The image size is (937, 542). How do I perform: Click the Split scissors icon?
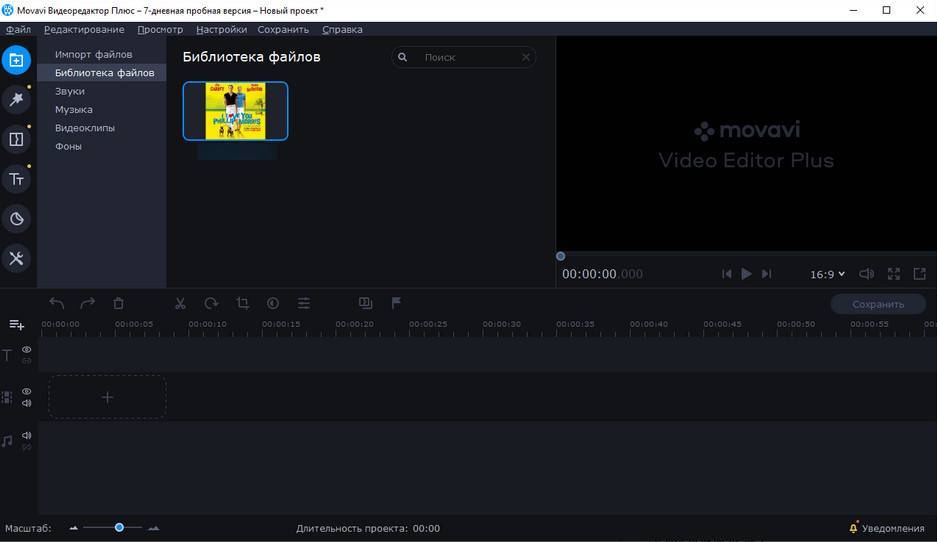click(180, 303)
